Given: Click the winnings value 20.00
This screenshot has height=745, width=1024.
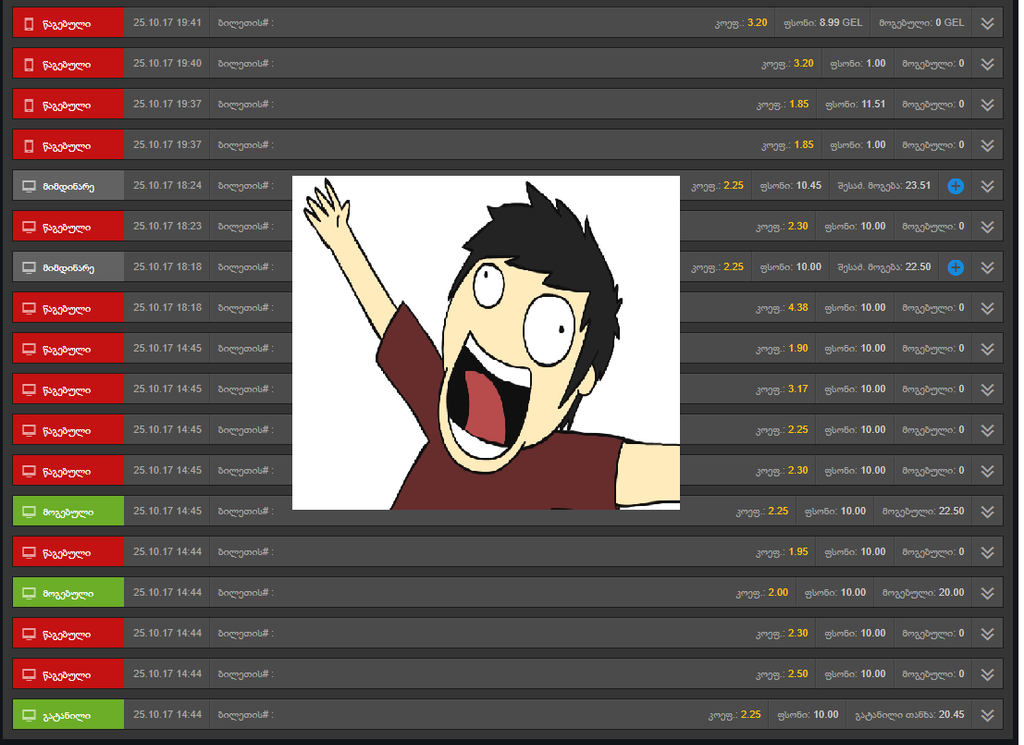Looking at the screenshot, I should tap(952, 593).
